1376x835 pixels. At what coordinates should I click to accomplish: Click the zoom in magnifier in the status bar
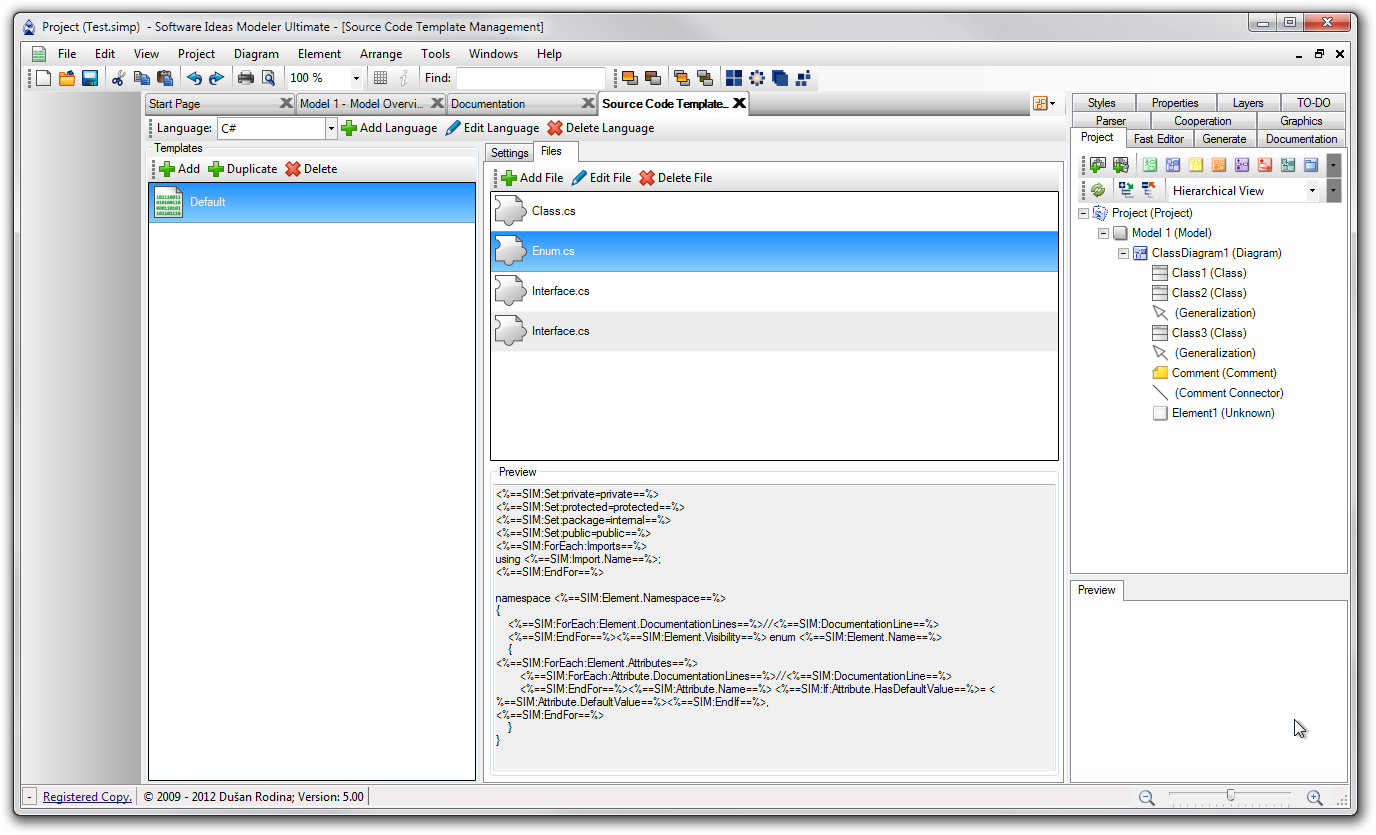tap(1315, 797)
